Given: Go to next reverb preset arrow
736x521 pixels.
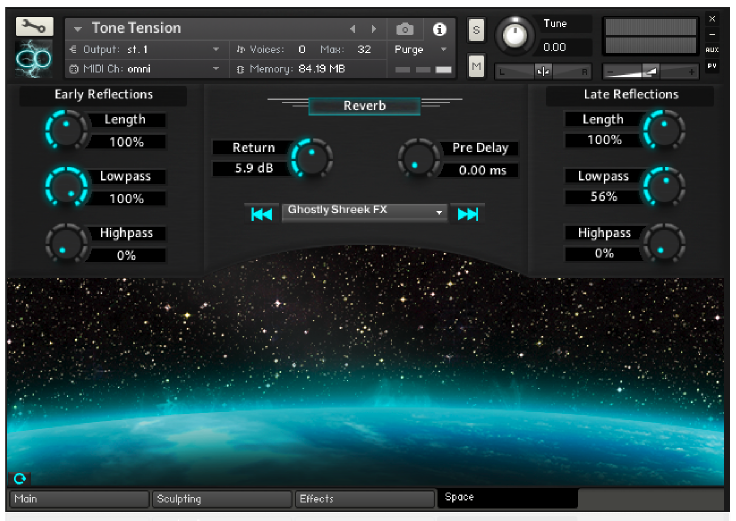Looking at the screenshot, I should 467,213.
